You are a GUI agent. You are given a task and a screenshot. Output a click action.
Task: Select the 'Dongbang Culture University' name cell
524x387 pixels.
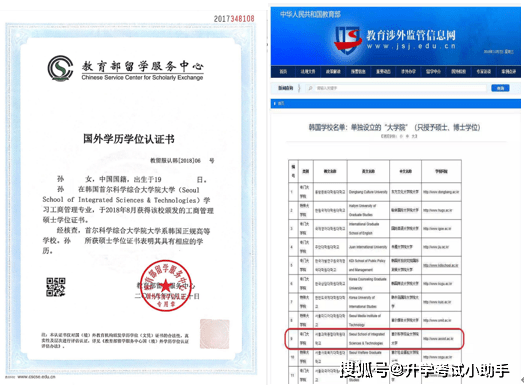[x=368, y=192]
